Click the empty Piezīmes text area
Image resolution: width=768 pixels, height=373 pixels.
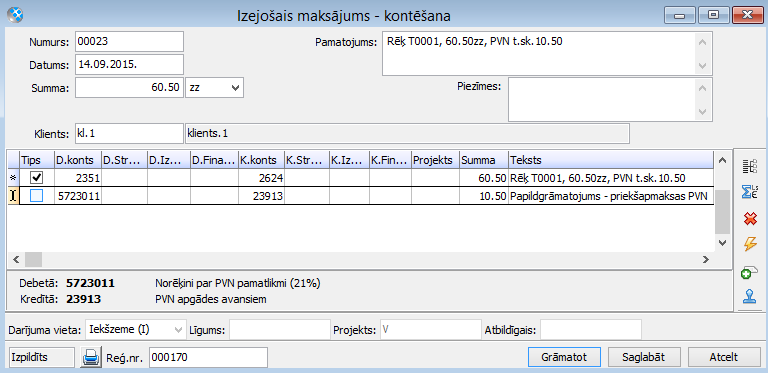[601, 99]
